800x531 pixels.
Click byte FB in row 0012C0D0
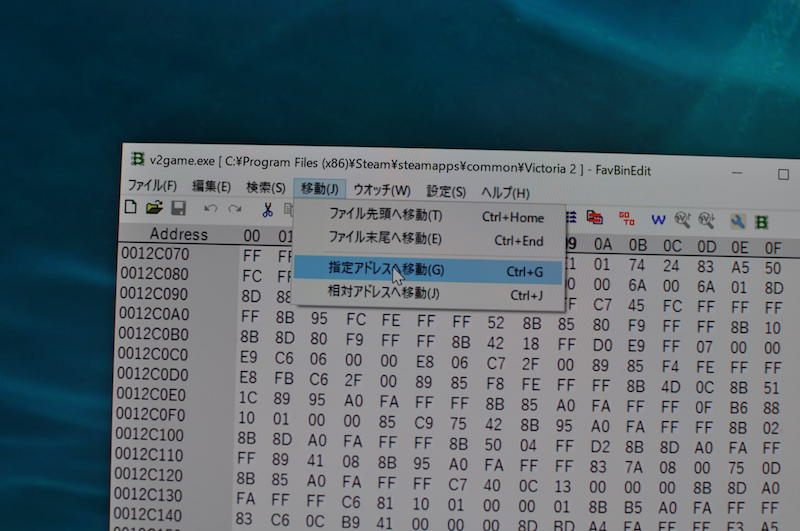coord(284,378)
